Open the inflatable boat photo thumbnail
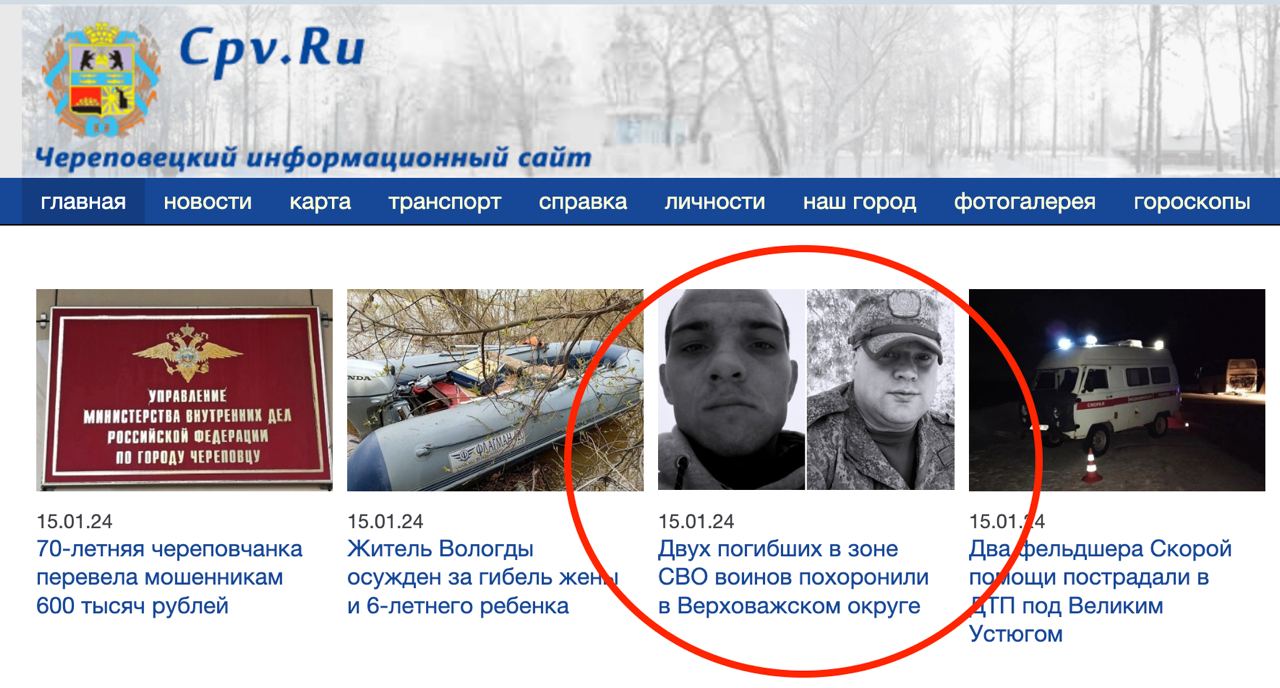This screenshot has height=688, width=1280. [495, 390]
